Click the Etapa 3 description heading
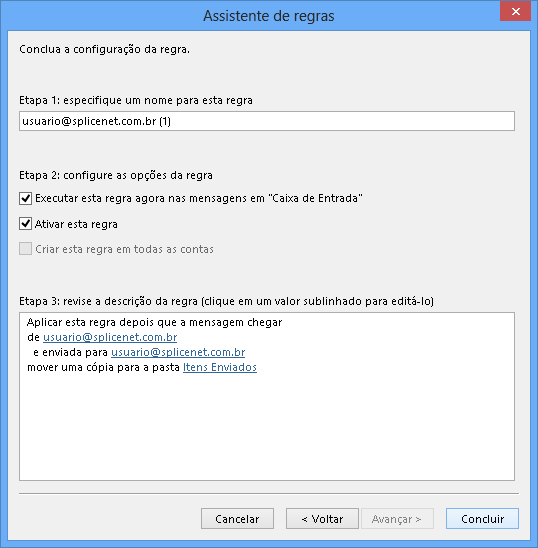Screen dimensions: 538x548 pyautogui.click(x=226, y=301)
